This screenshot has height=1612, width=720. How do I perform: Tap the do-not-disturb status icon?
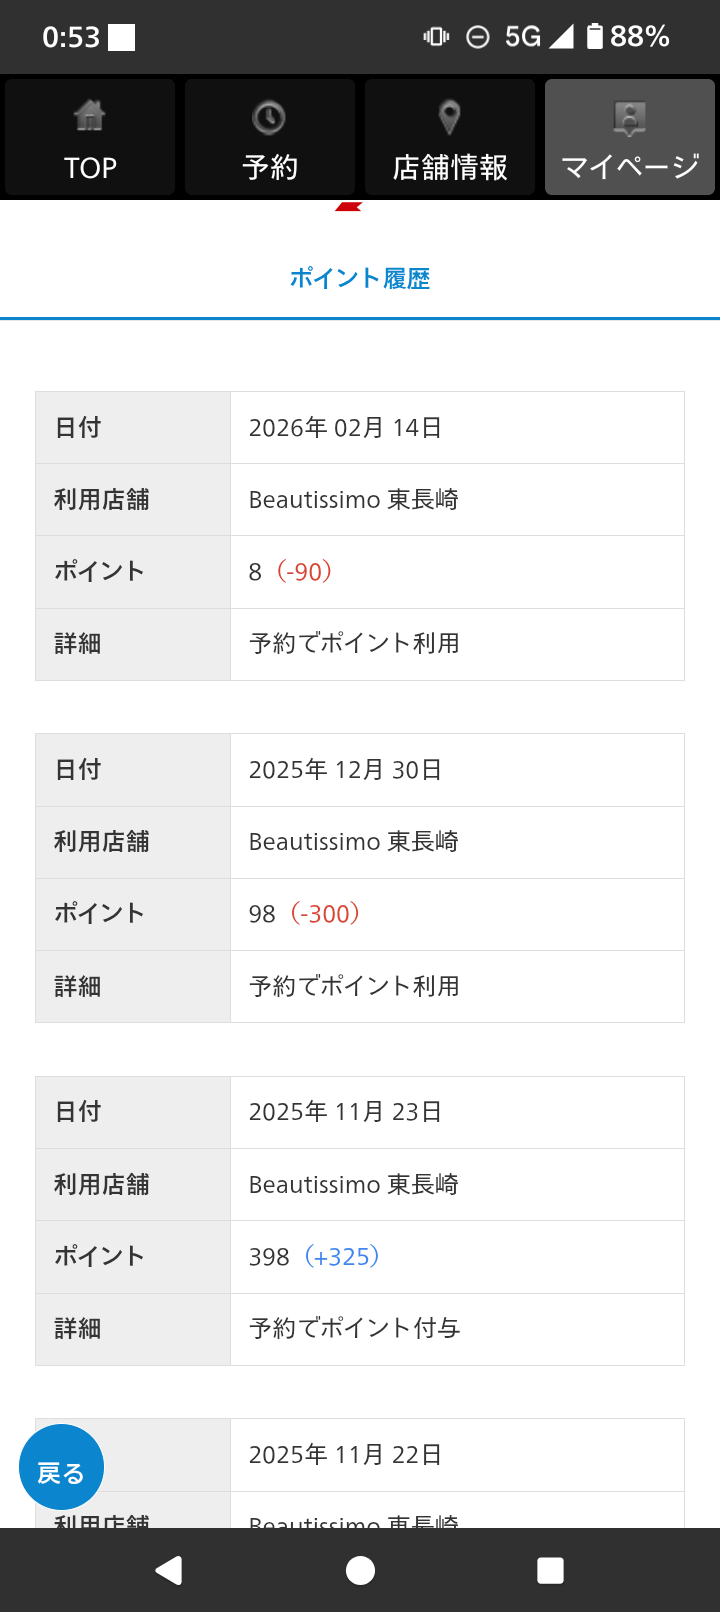pos(478,37)
